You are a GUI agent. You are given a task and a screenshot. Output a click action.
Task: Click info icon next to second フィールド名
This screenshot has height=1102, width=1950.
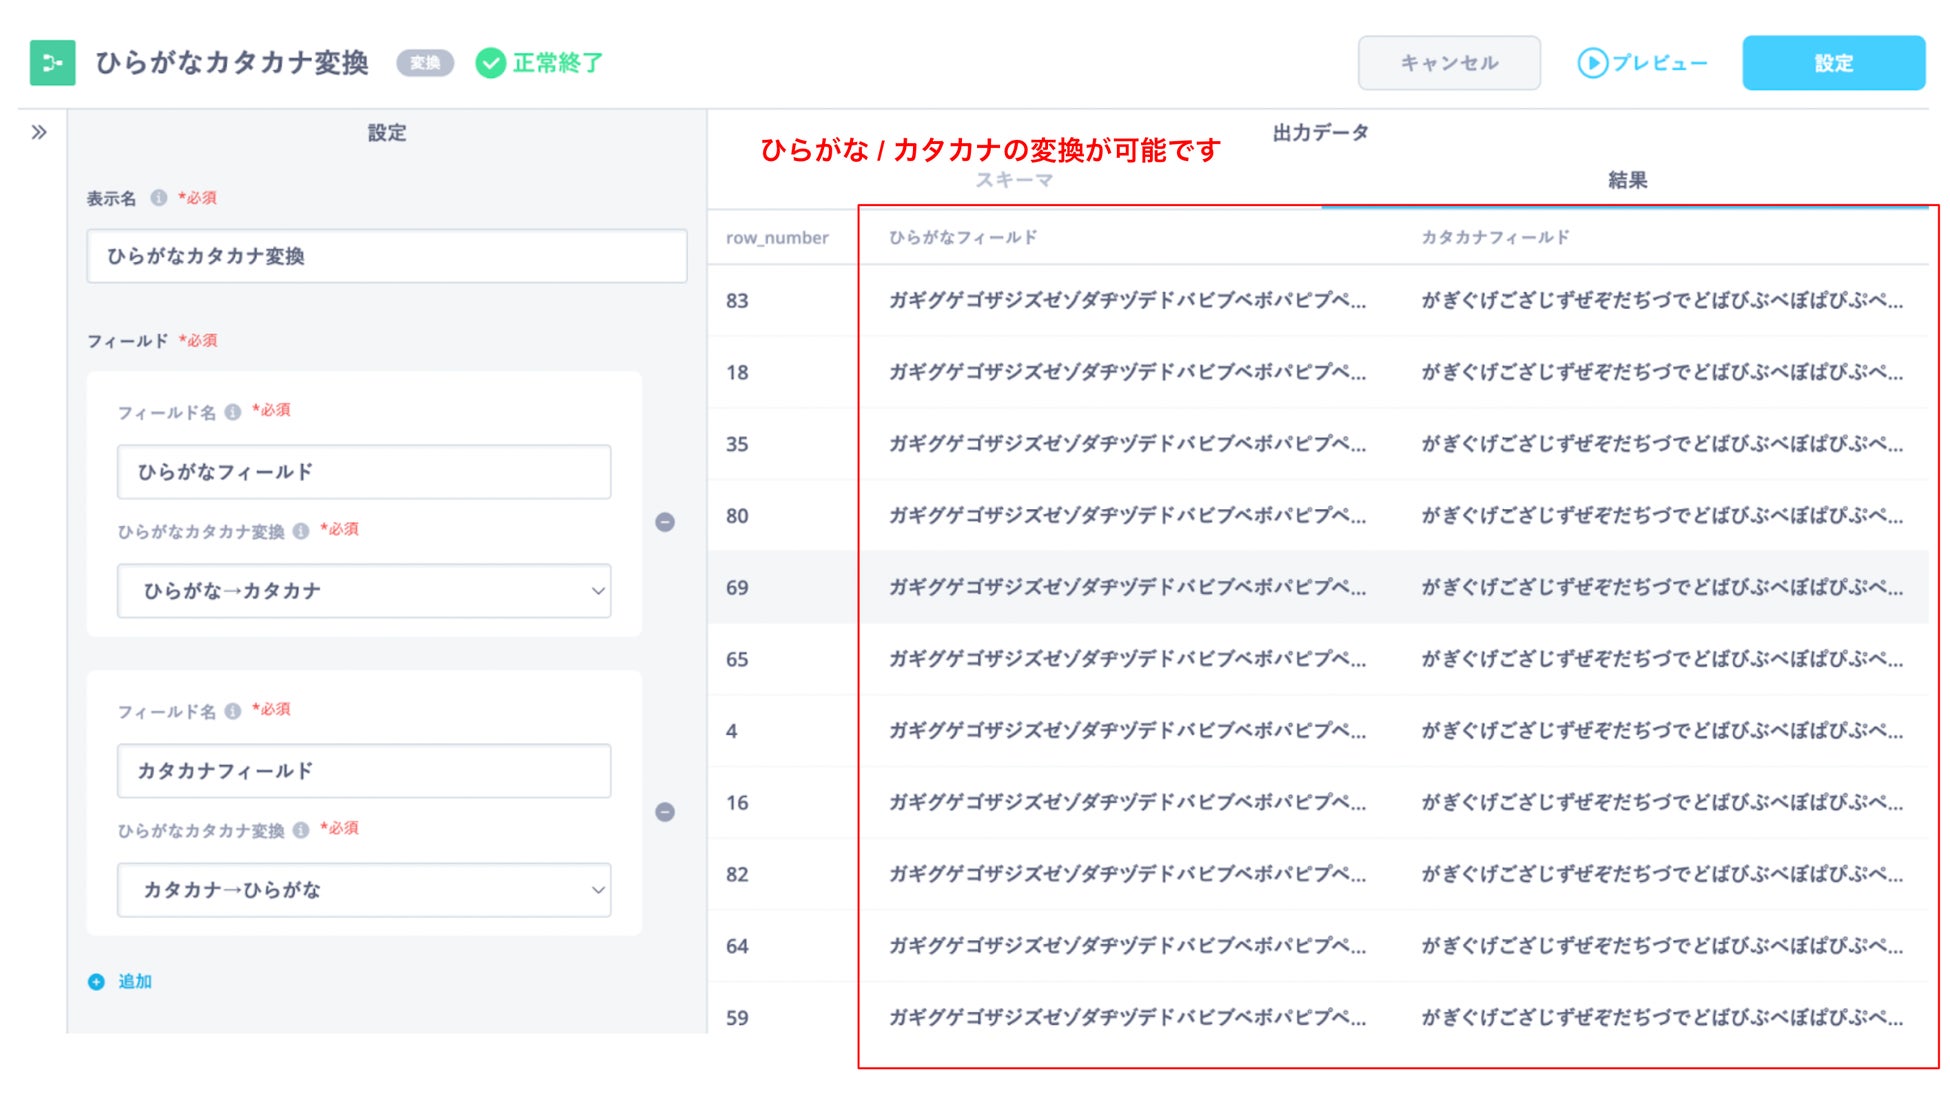[x=233, y=711]
